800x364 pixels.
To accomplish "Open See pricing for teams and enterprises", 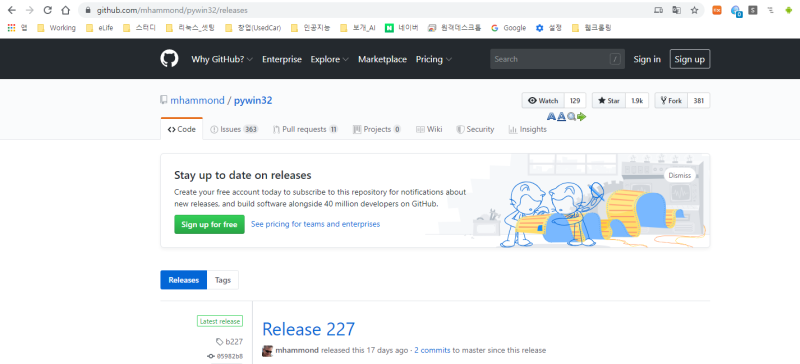I will pos(315,224).
